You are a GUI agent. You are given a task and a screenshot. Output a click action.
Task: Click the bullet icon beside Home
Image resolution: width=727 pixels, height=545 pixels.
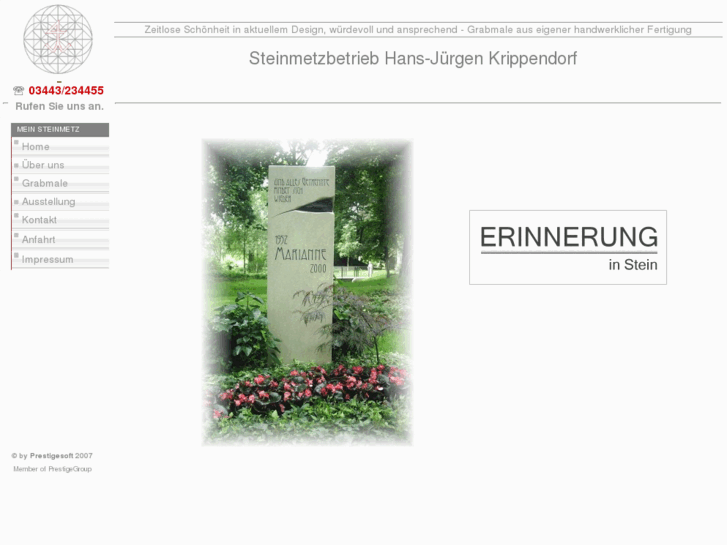tap(16, 143)
